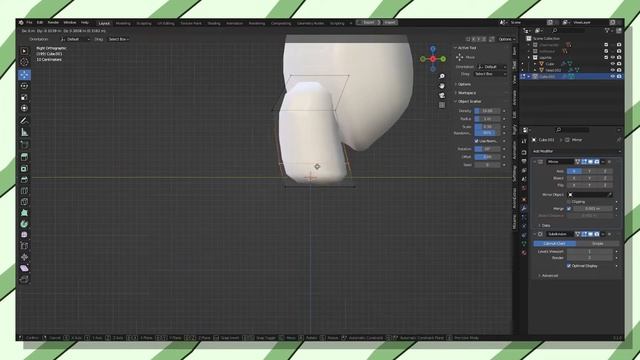The image size is (640, 360).
Task: Switch to the UV Editing workspace tab
Action: (166, 23)
